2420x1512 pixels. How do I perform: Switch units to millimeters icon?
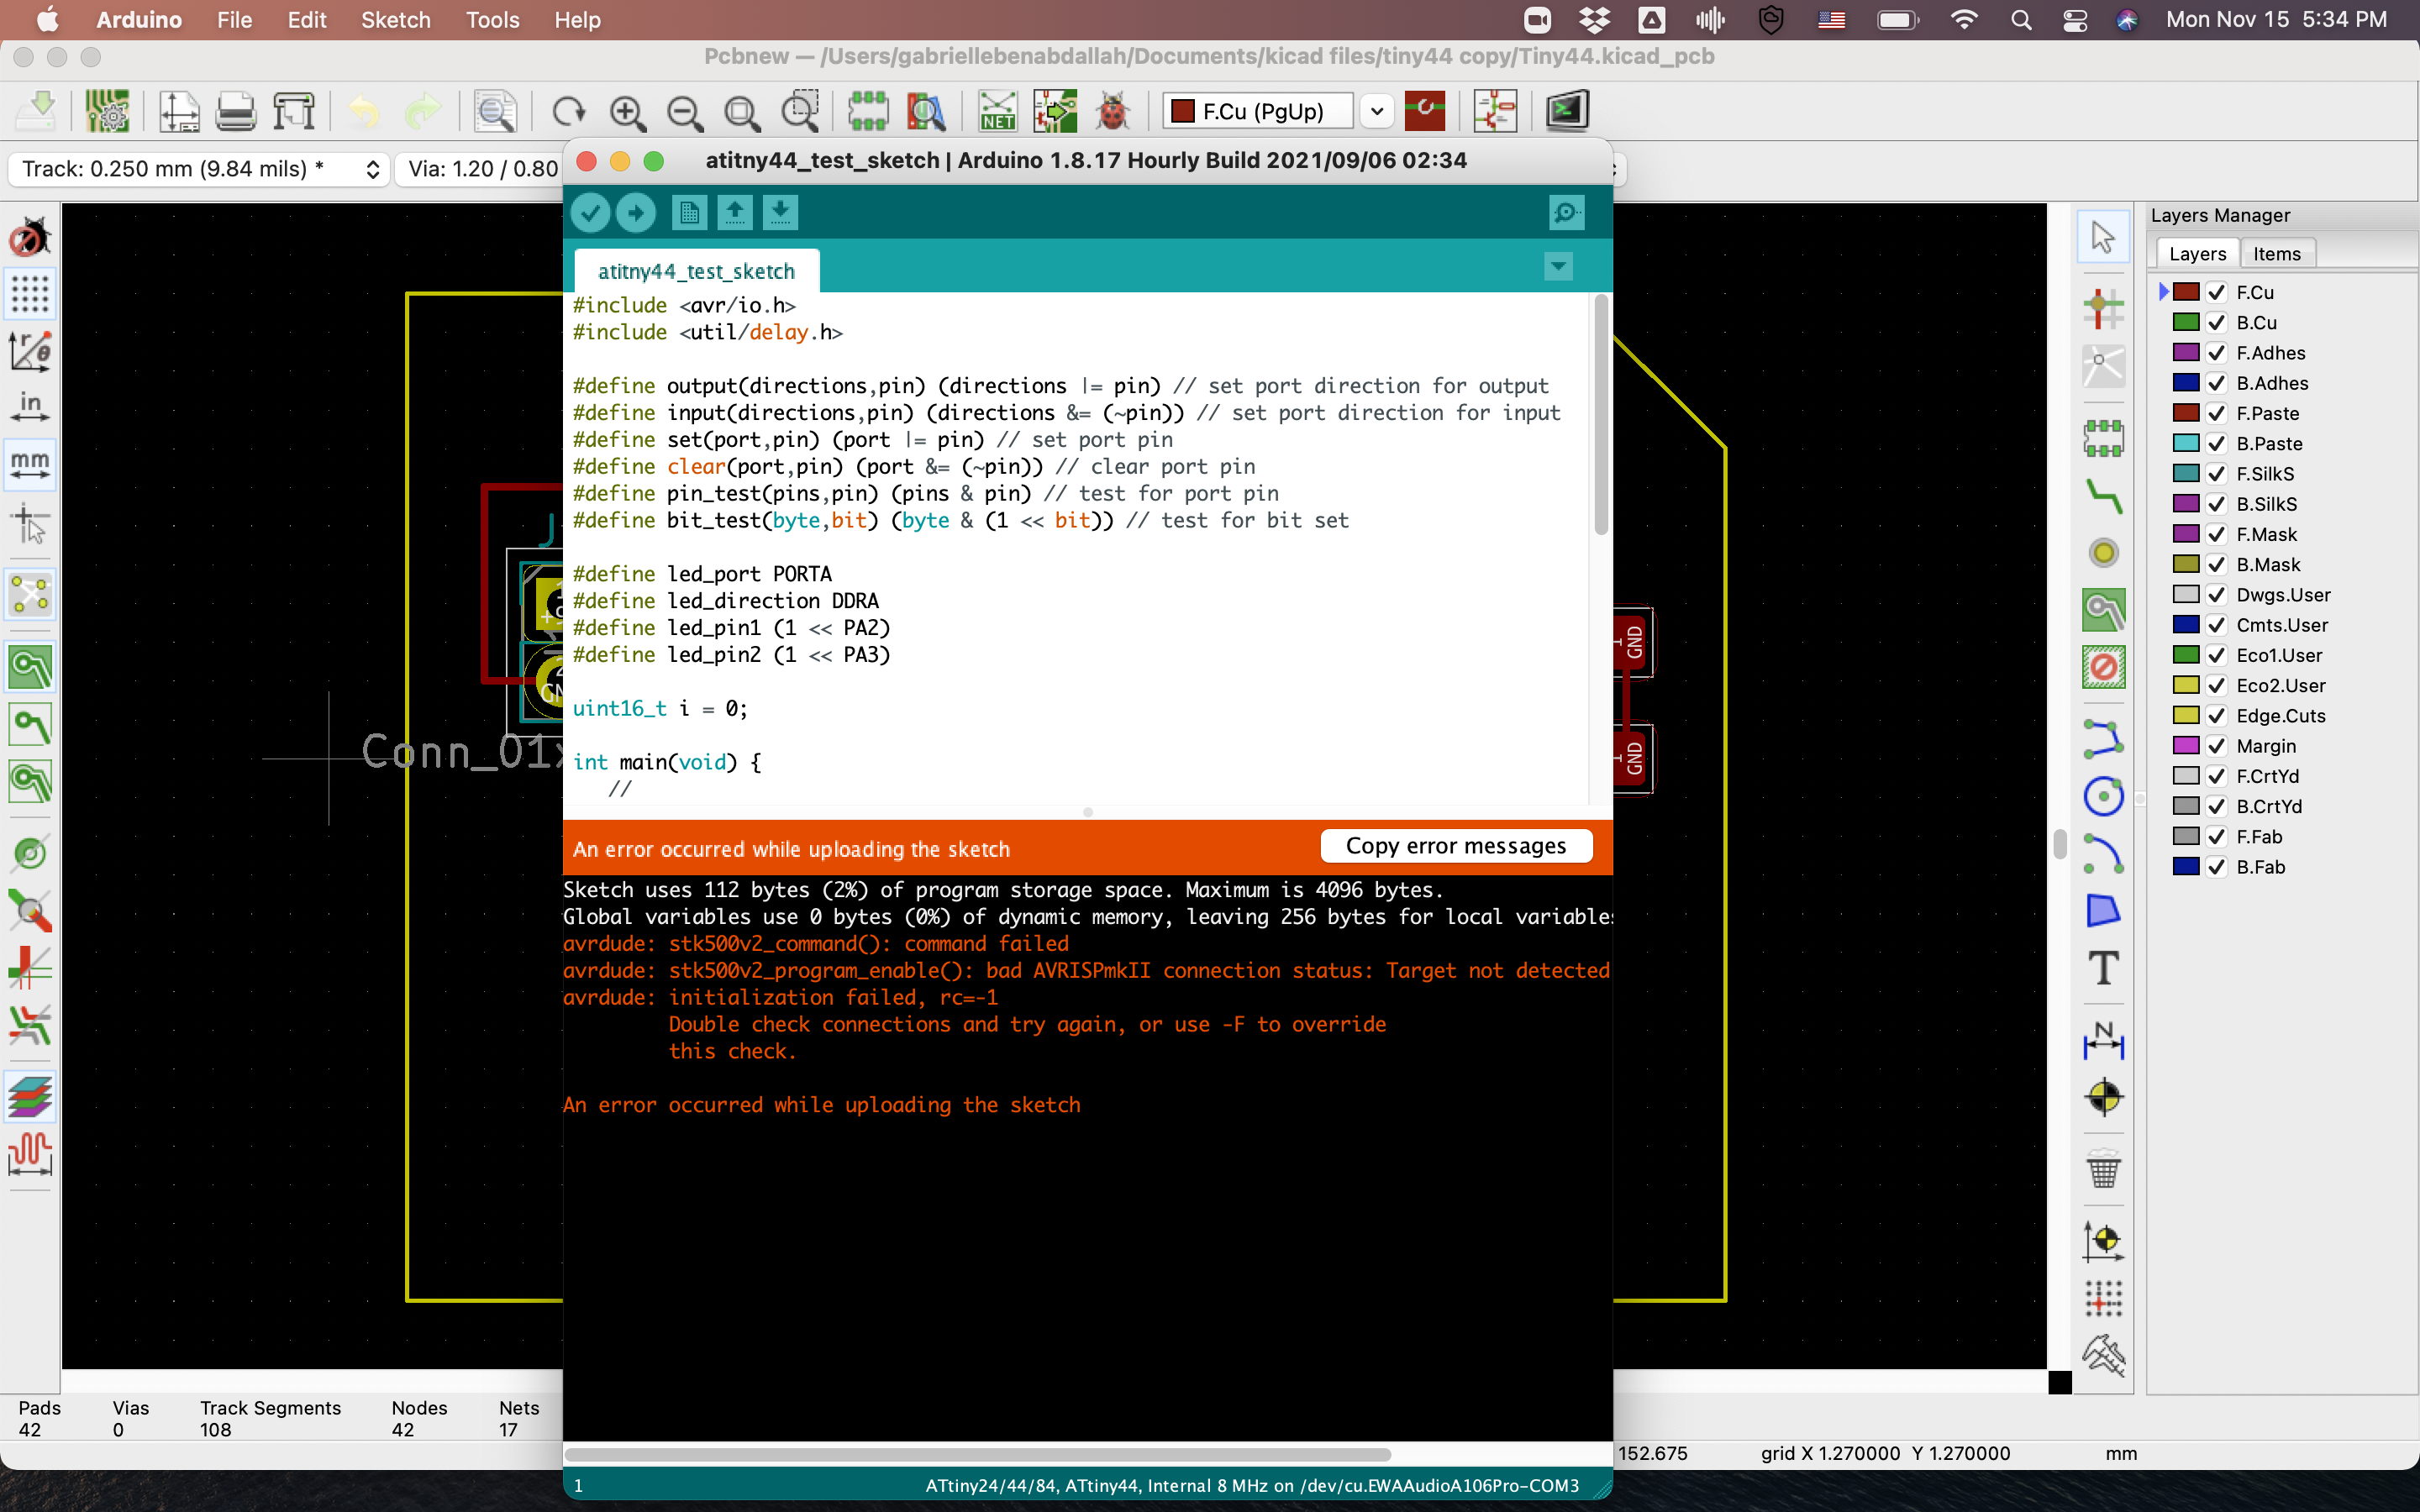30,464
